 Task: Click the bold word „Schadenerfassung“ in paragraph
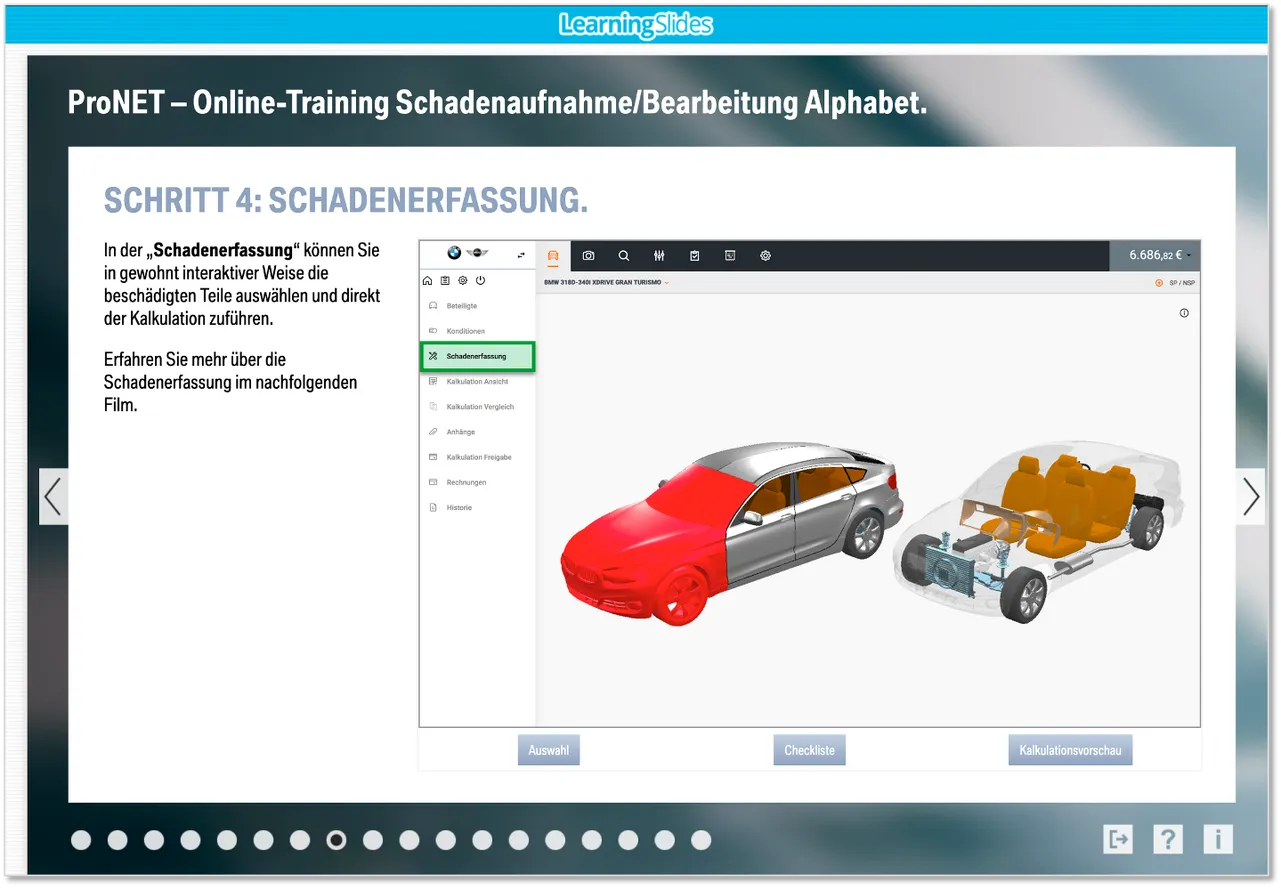223,250
